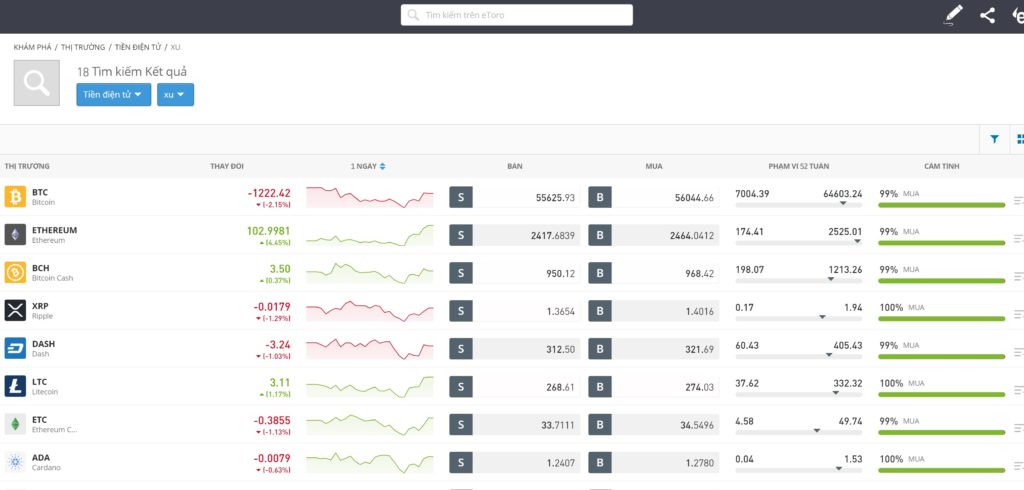Click the Ethereum logo icon
This screenshot has width=1024, height=490.
(x=15, y=235)
